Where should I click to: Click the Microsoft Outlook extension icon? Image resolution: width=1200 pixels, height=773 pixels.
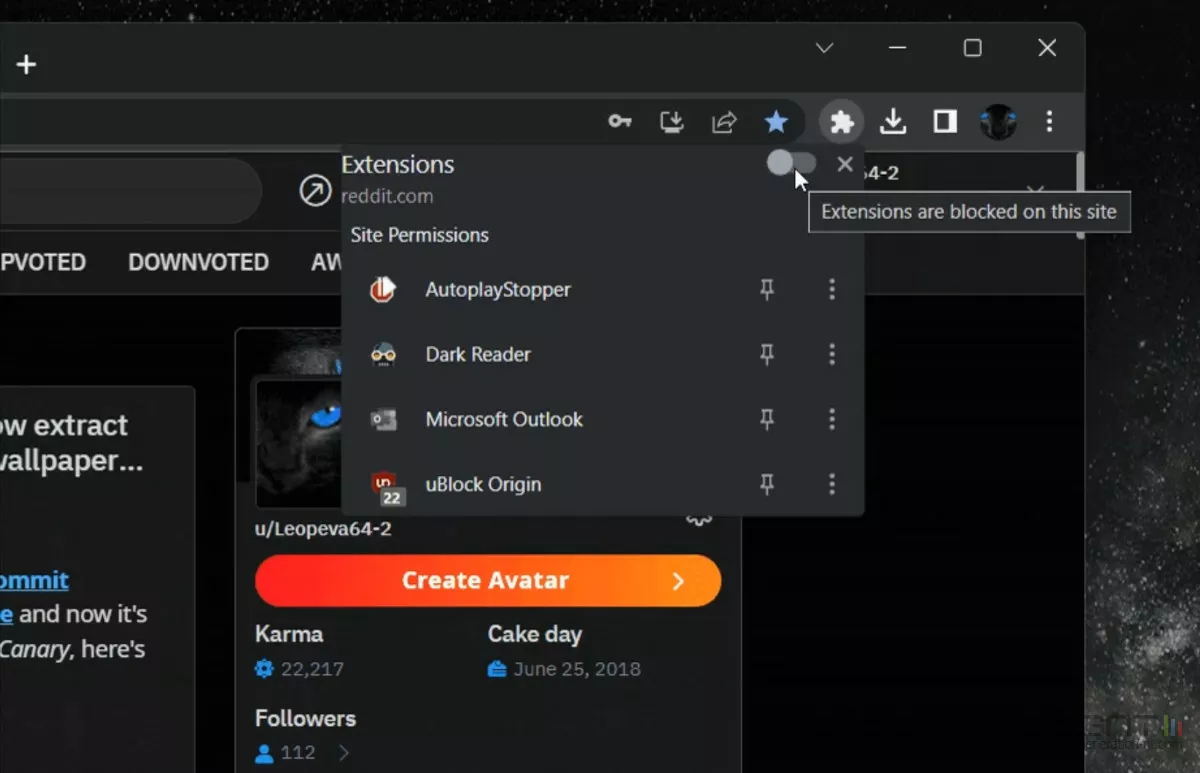383,419
